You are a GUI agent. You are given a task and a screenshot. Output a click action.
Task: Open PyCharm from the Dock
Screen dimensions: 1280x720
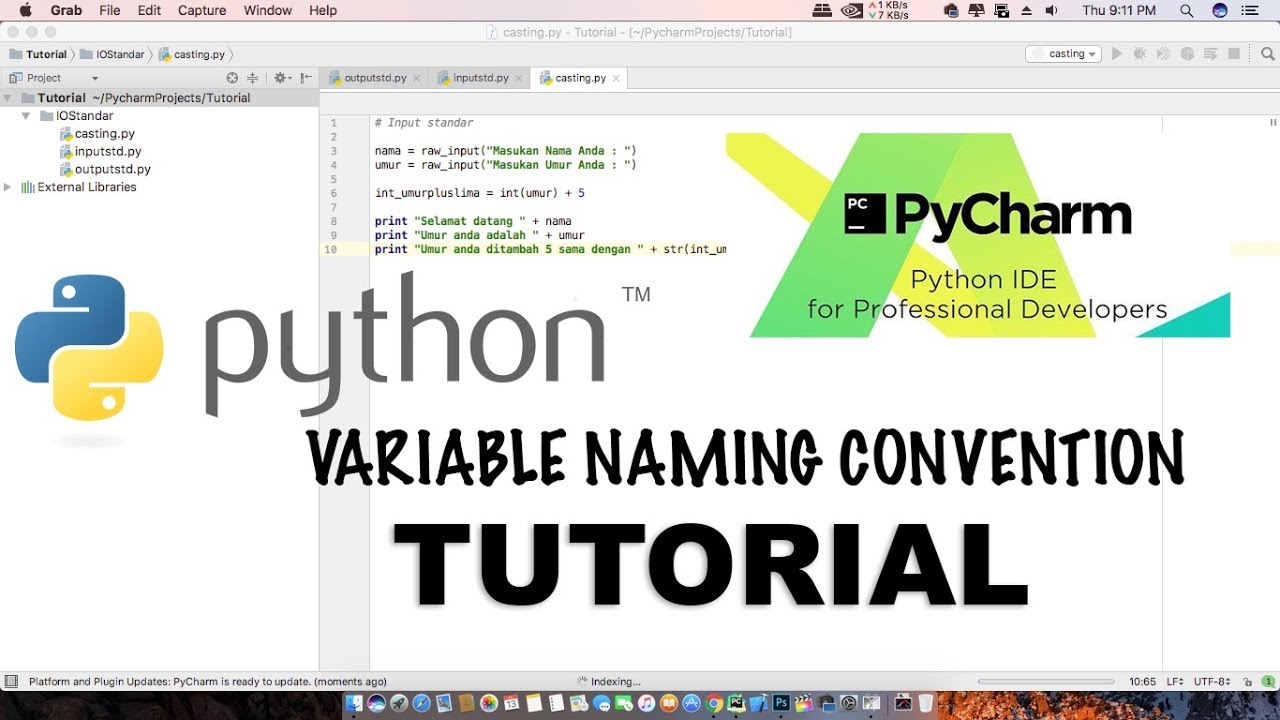[738, 704]
